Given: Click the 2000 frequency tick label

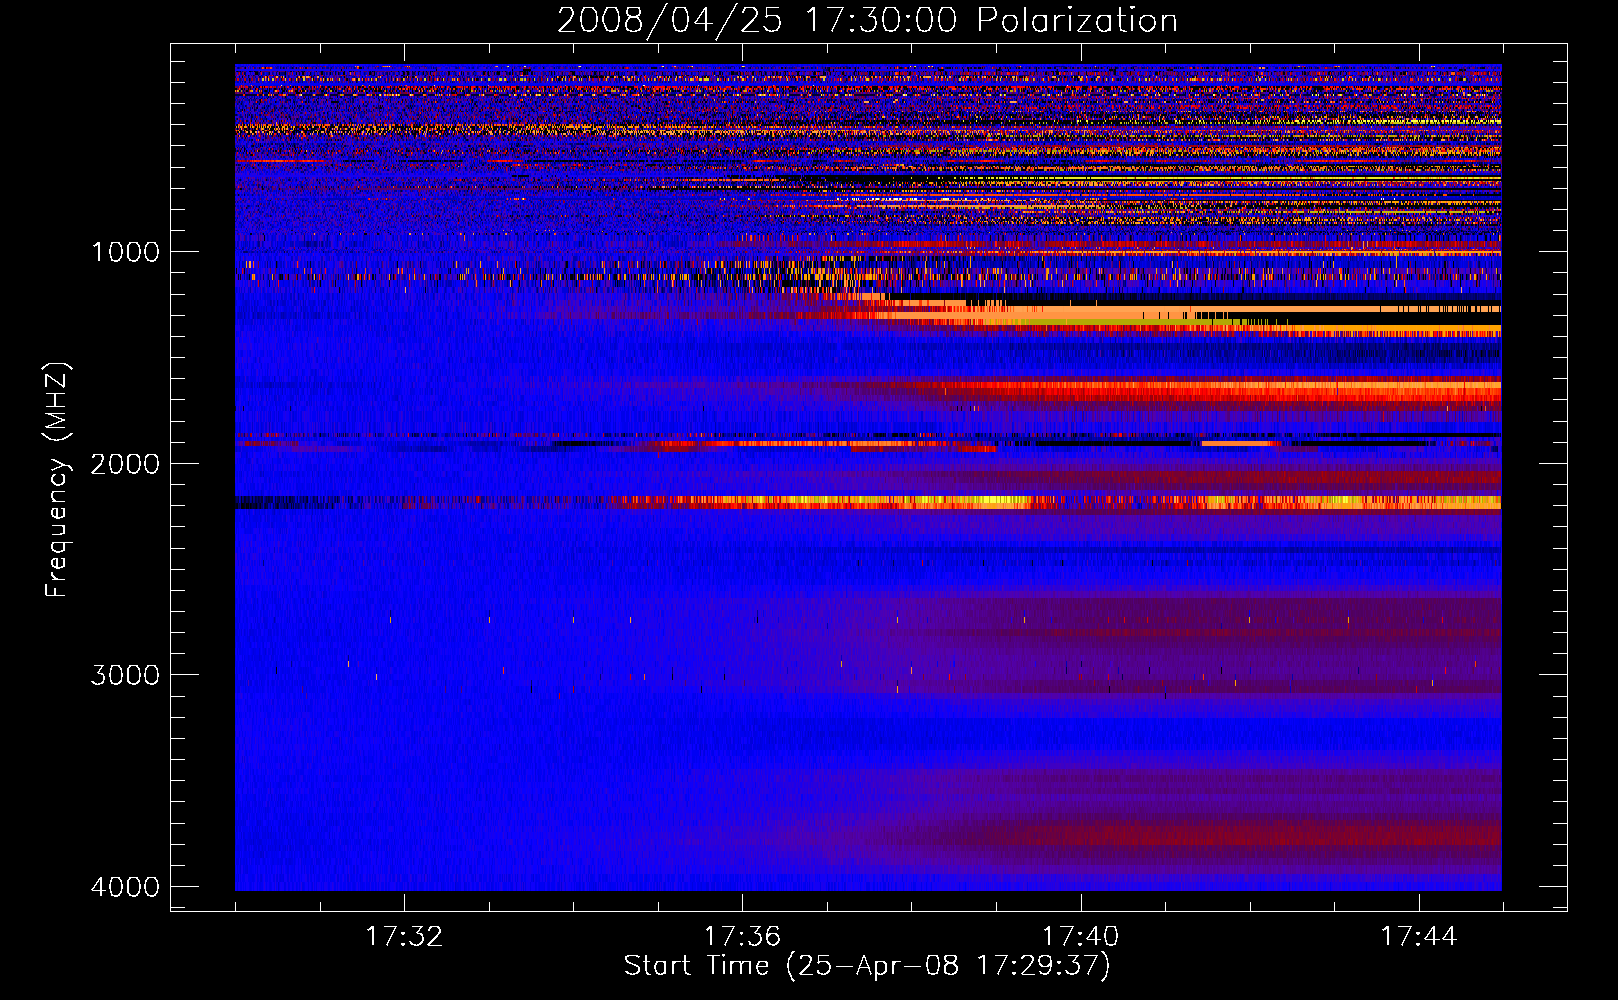Looking at the screenshot, I should coord(125,464).
